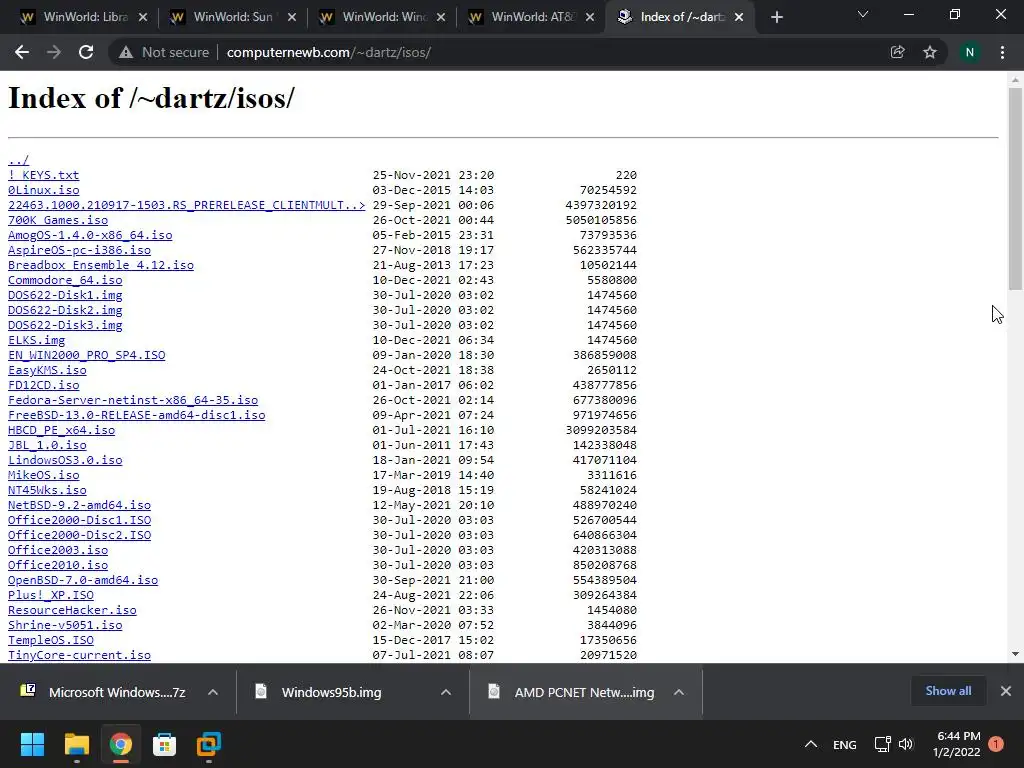Screen dimensions: 1024x768
Task: Download HBCD_PE_x64.iso
Action: click(x=61, y=430)
